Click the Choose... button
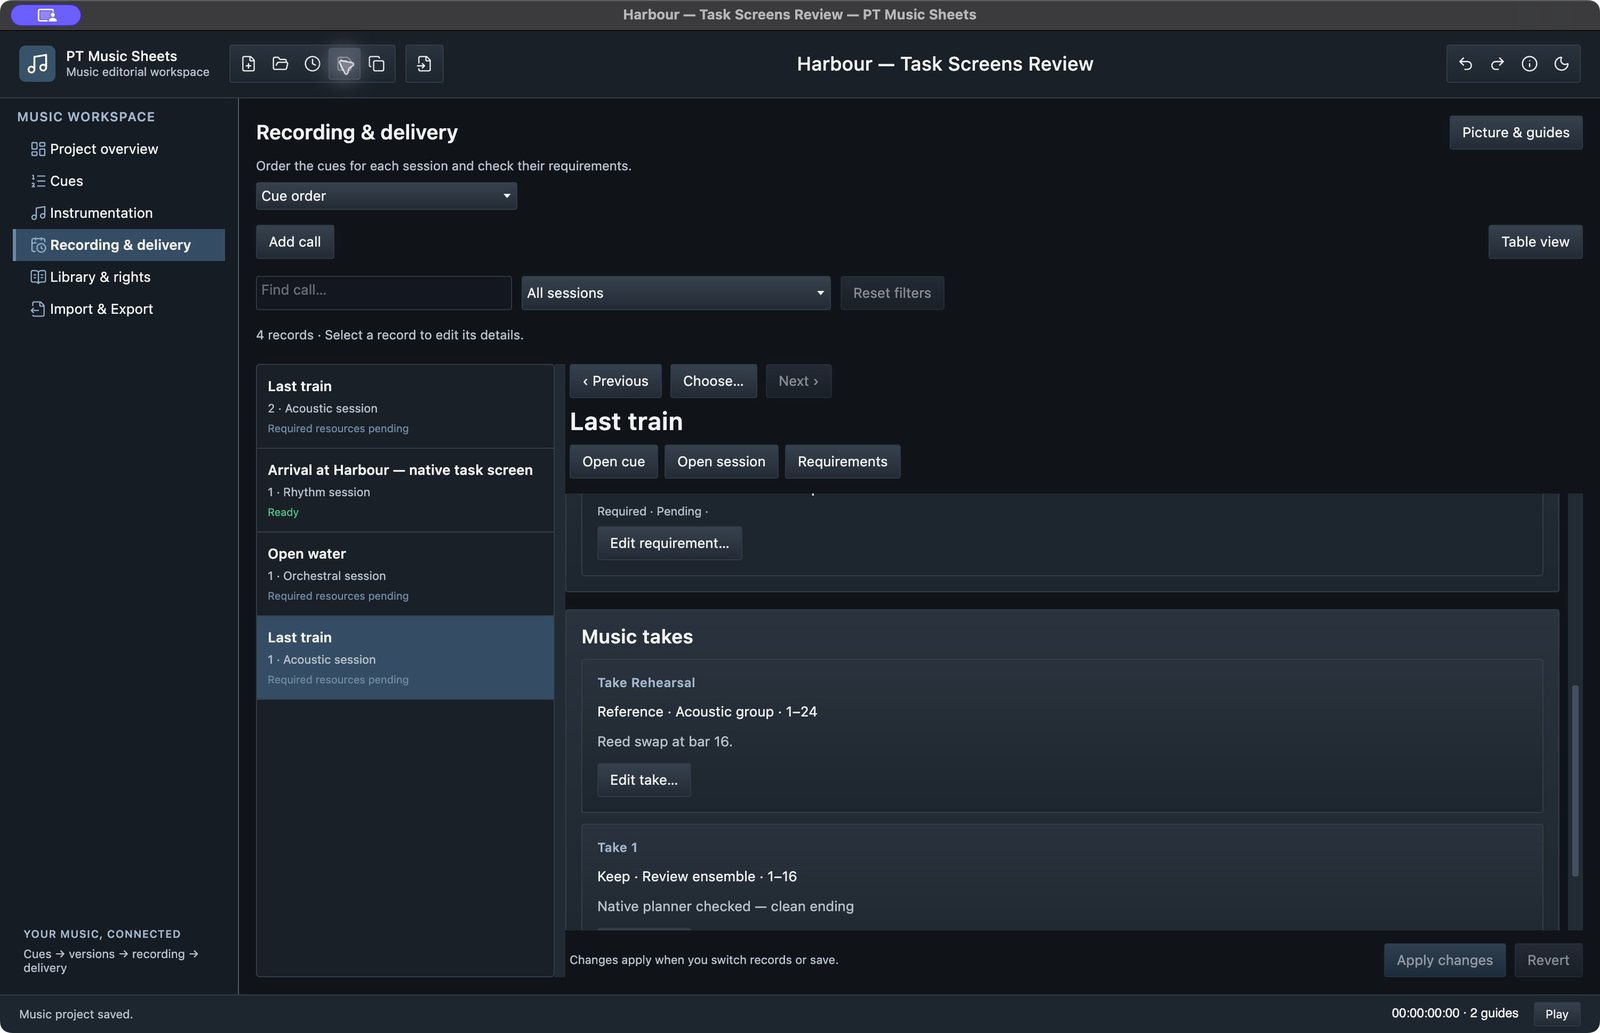Image resolution: width=1600 pixels, height=1033 pixels. (x=713, y=381)
